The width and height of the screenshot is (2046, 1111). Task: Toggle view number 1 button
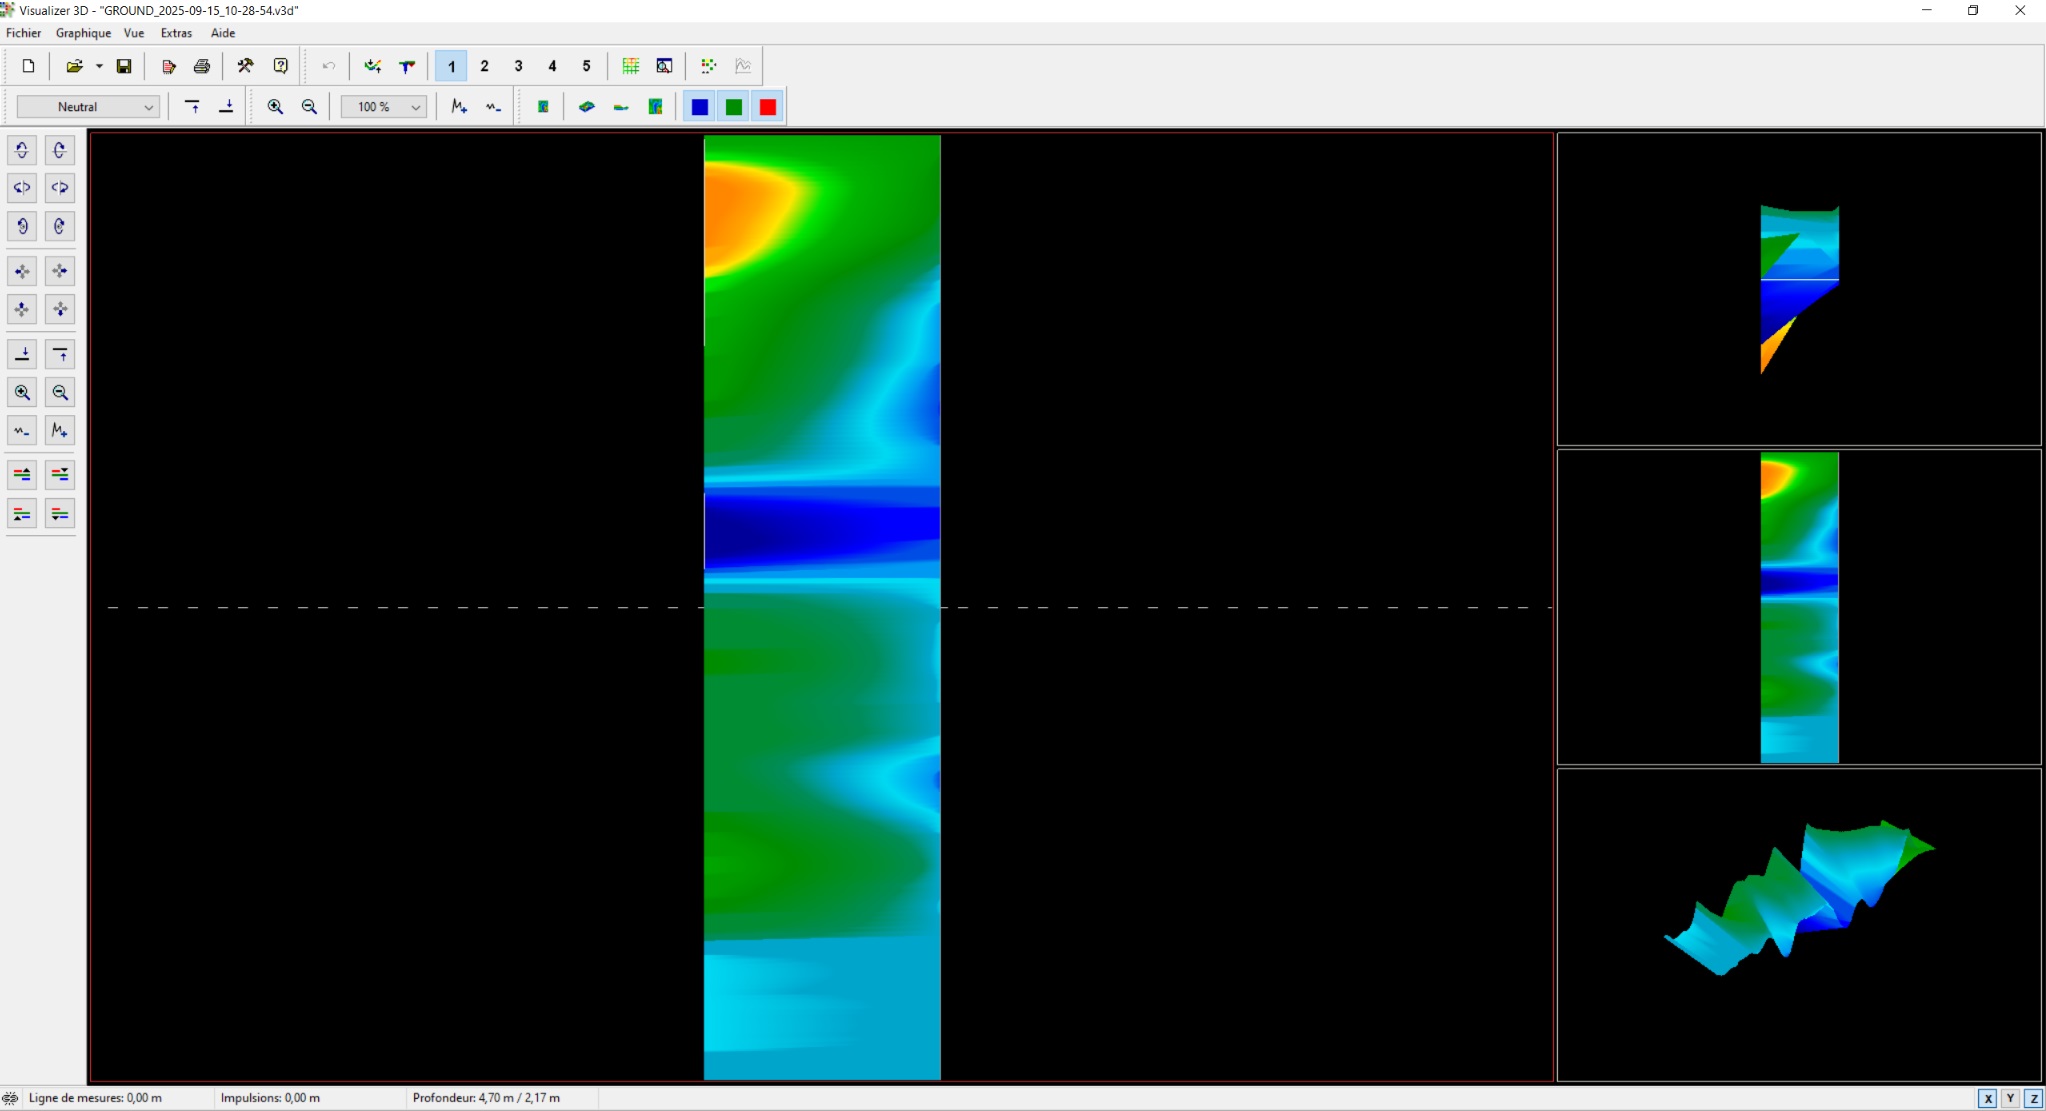point(451,66)
